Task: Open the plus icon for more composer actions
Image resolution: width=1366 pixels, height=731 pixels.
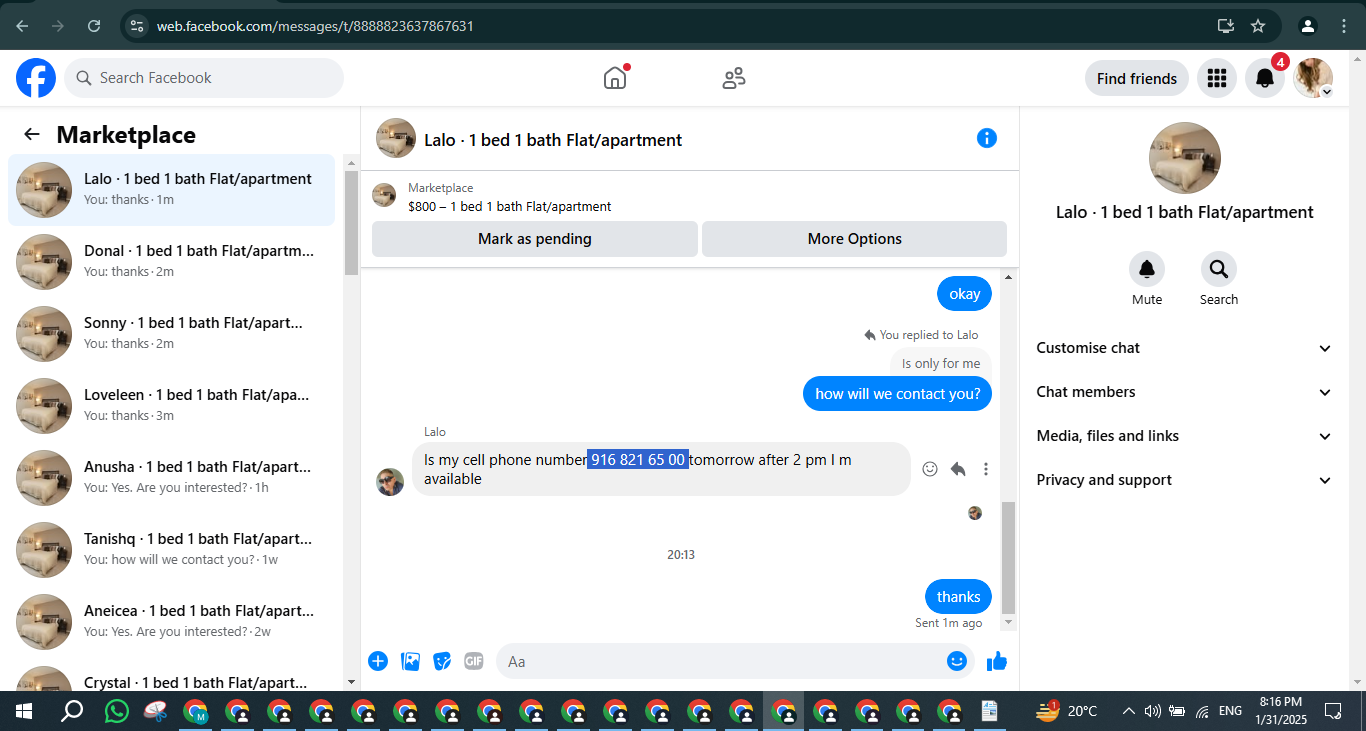Action: pos(378,660)
